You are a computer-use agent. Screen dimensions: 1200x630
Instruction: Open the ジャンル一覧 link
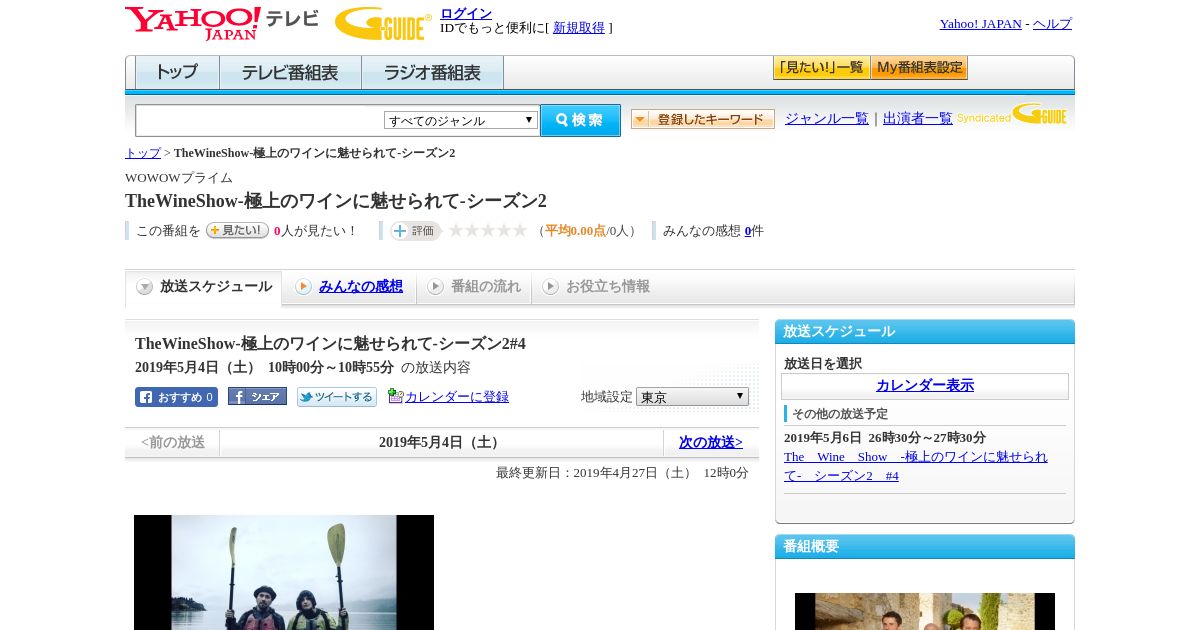(x=827, y=118)
